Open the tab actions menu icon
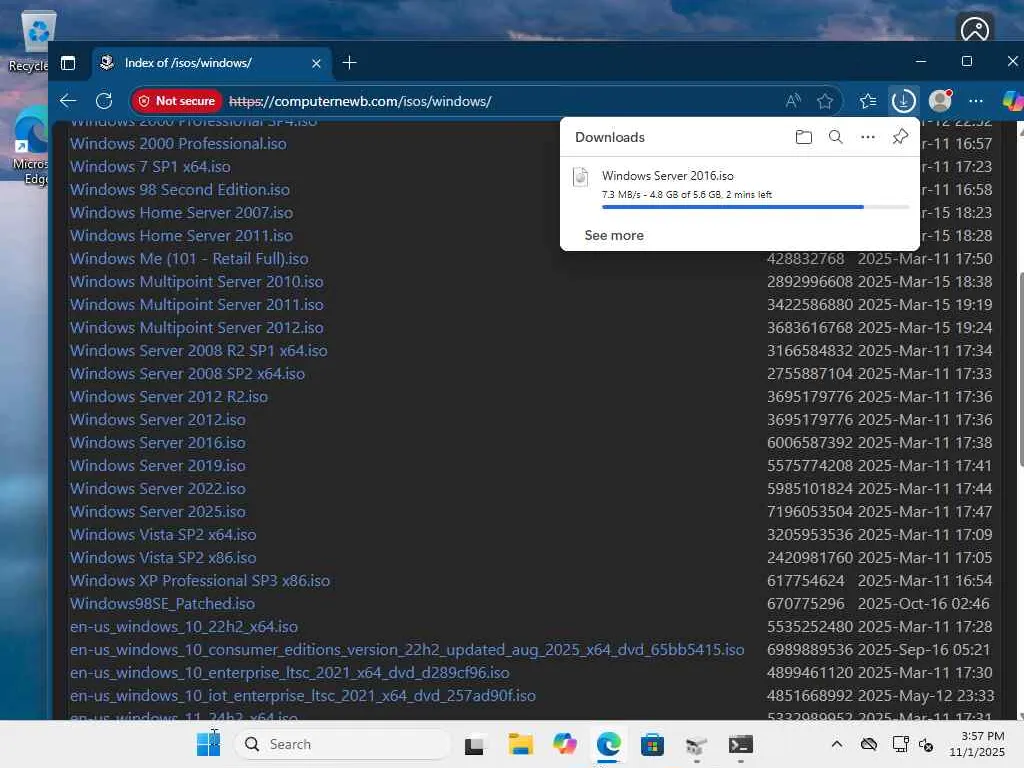The width and height of the screenshot is (1024, 768). point(68,63)
